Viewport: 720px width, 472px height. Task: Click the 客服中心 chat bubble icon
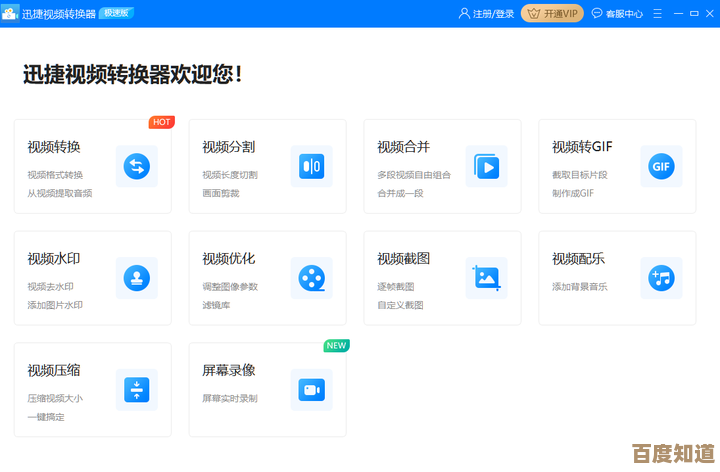596,13
